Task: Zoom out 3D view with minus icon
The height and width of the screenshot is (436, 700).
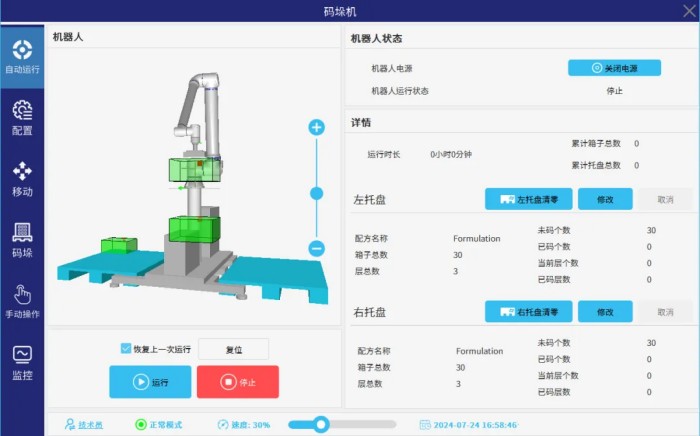Action: [x=317, y=249]
